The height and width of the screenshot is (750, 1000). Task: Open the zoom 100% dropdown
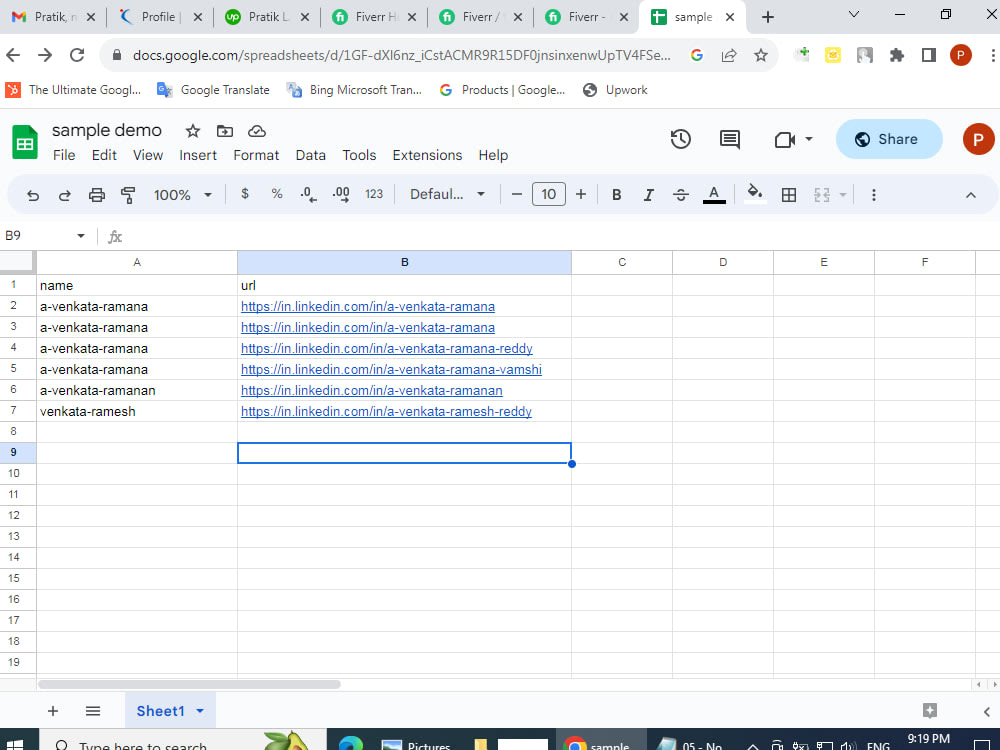[182, 195]
